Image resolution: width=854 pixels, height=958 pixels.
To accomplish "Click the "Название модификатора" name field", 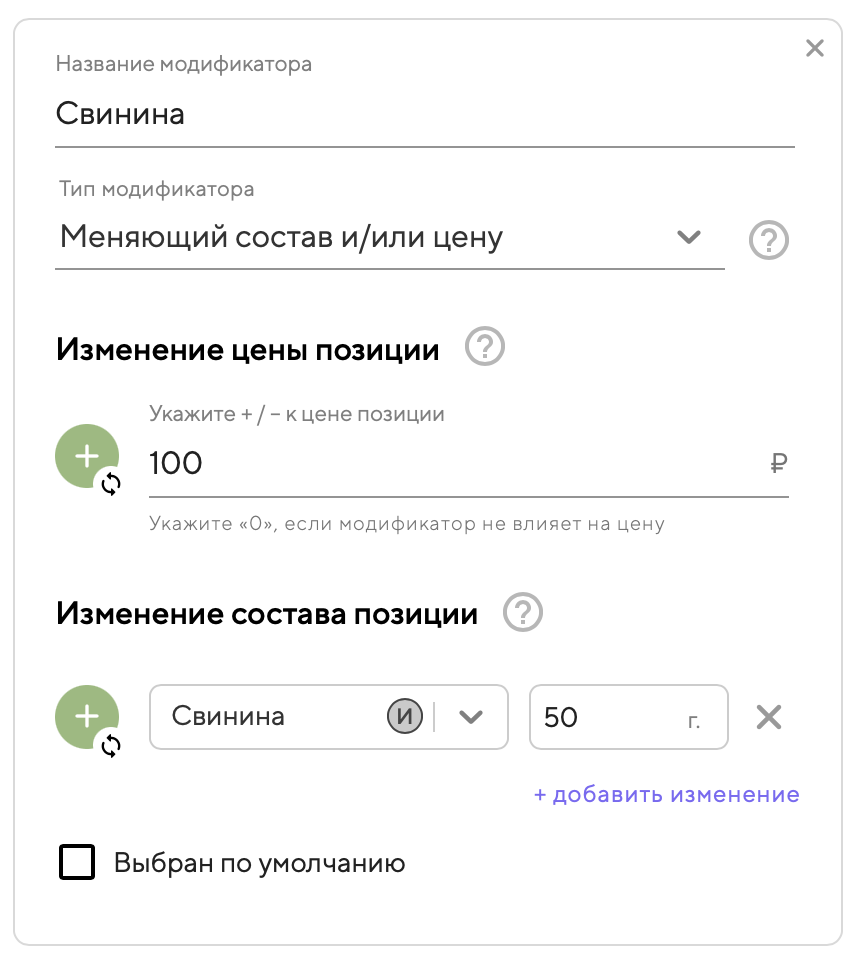I will pos(424,114).
